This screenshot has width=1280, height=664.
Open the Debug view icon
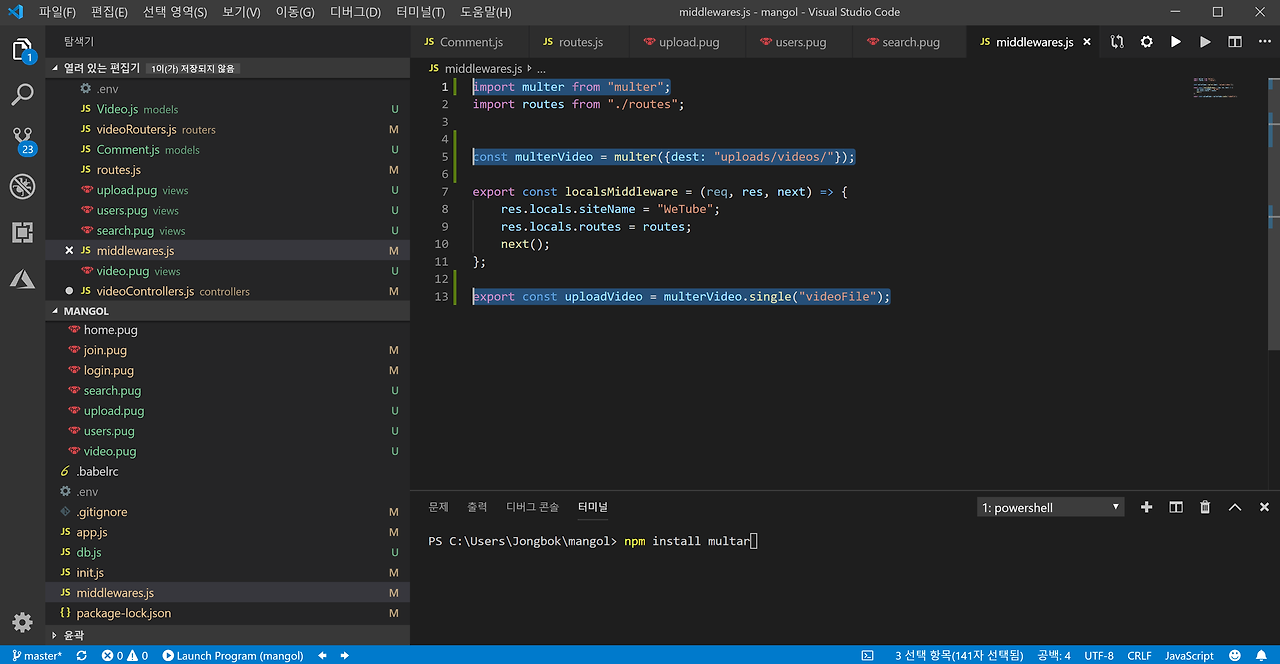22,186
